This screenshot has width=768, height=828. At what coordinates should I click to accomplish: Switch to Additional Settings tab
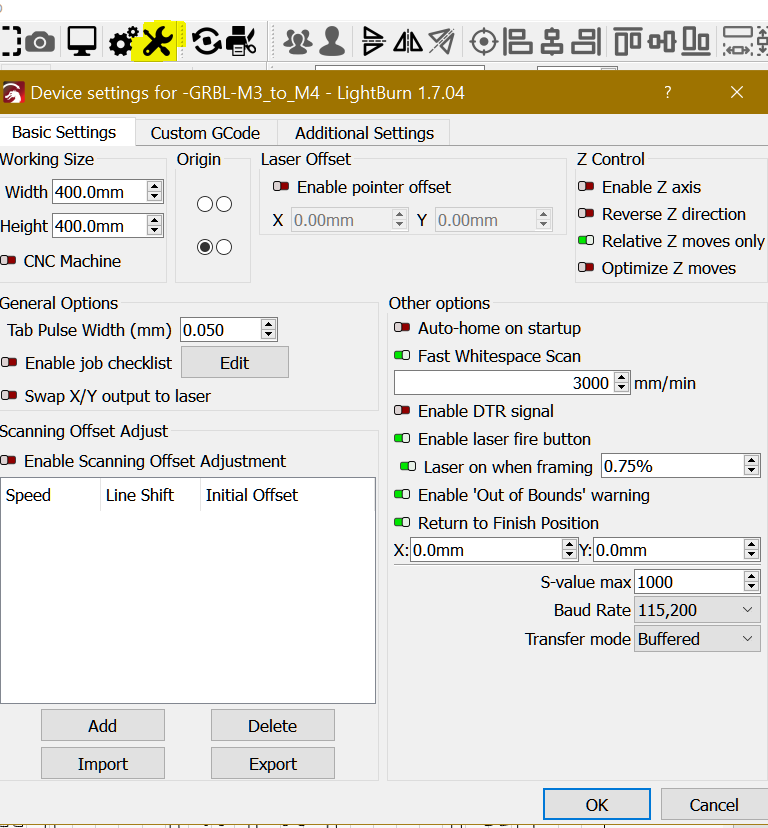(364, 133)
